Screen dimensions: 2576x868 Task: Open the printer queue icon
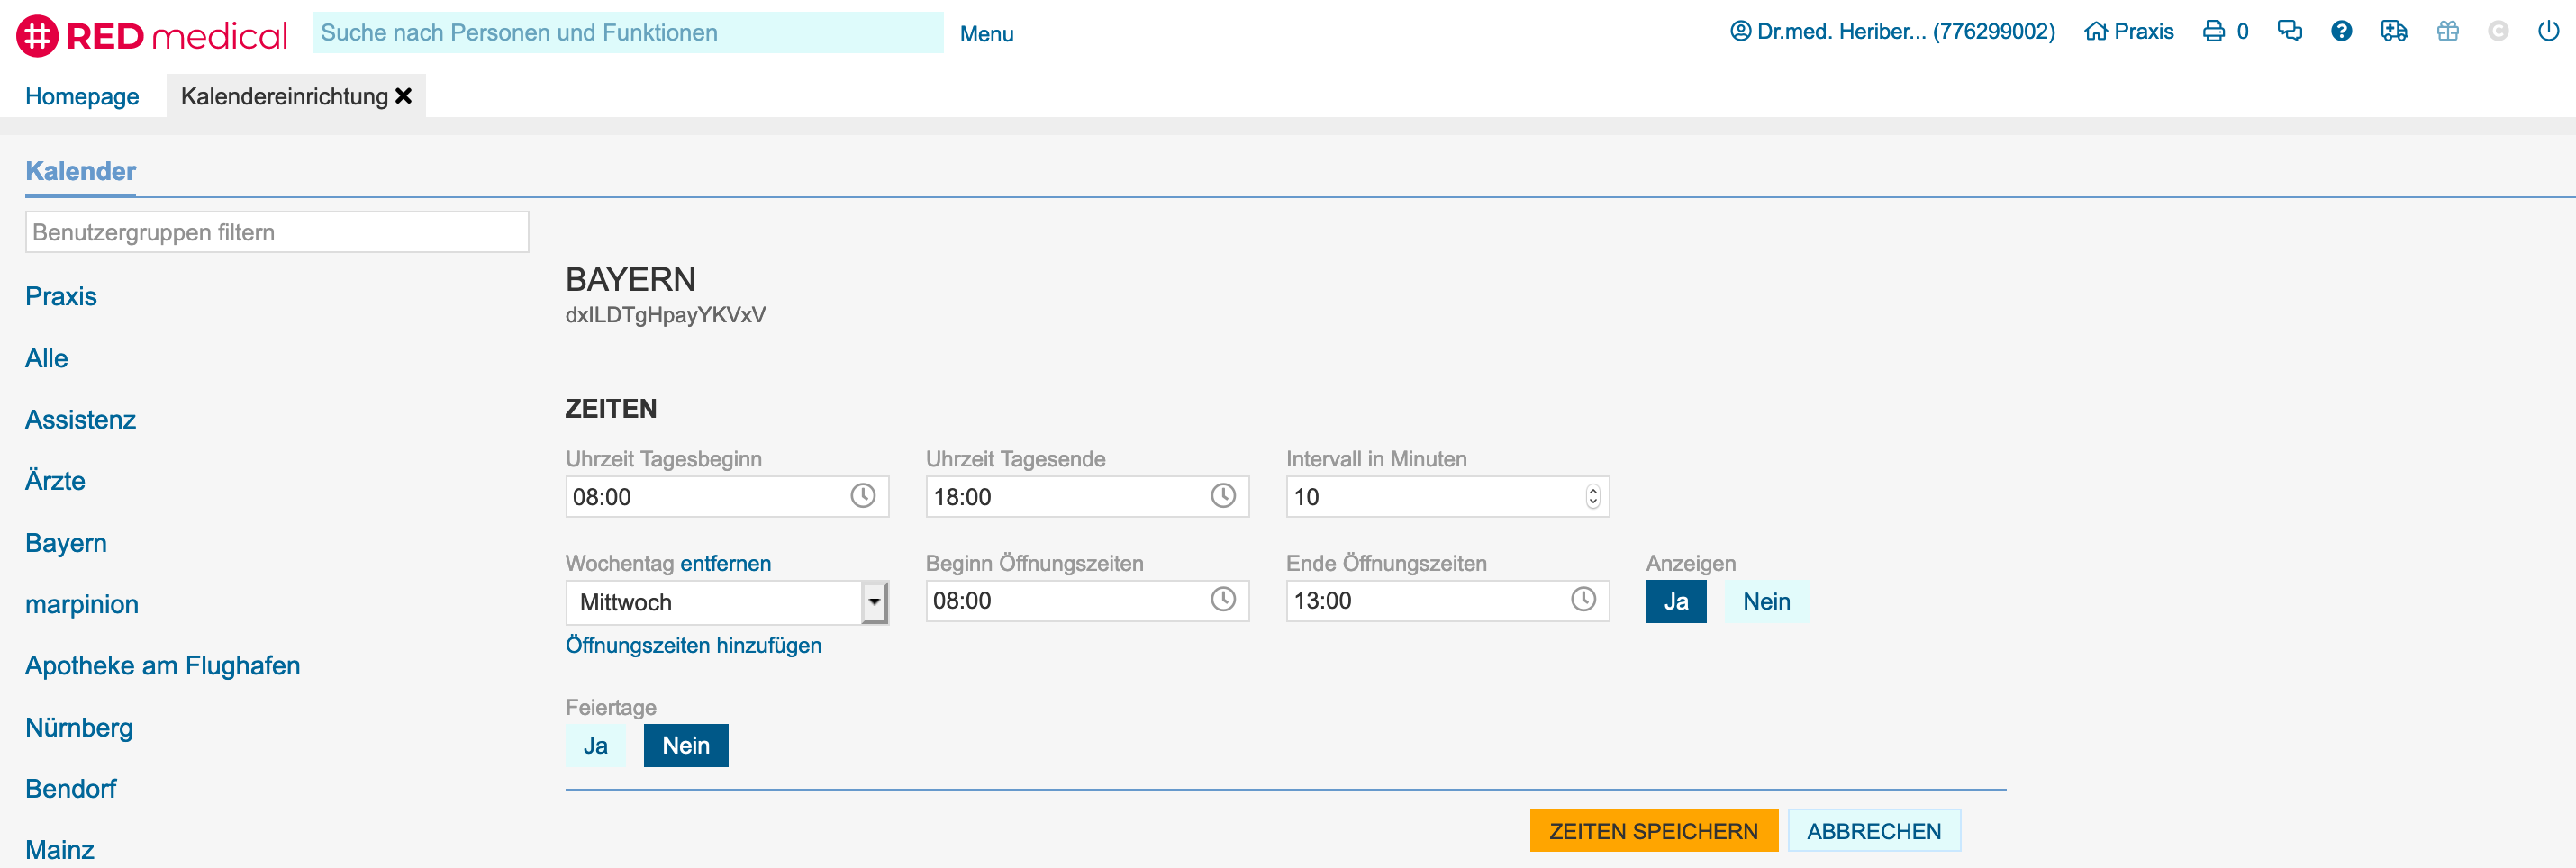click(x=2214, y=31)
